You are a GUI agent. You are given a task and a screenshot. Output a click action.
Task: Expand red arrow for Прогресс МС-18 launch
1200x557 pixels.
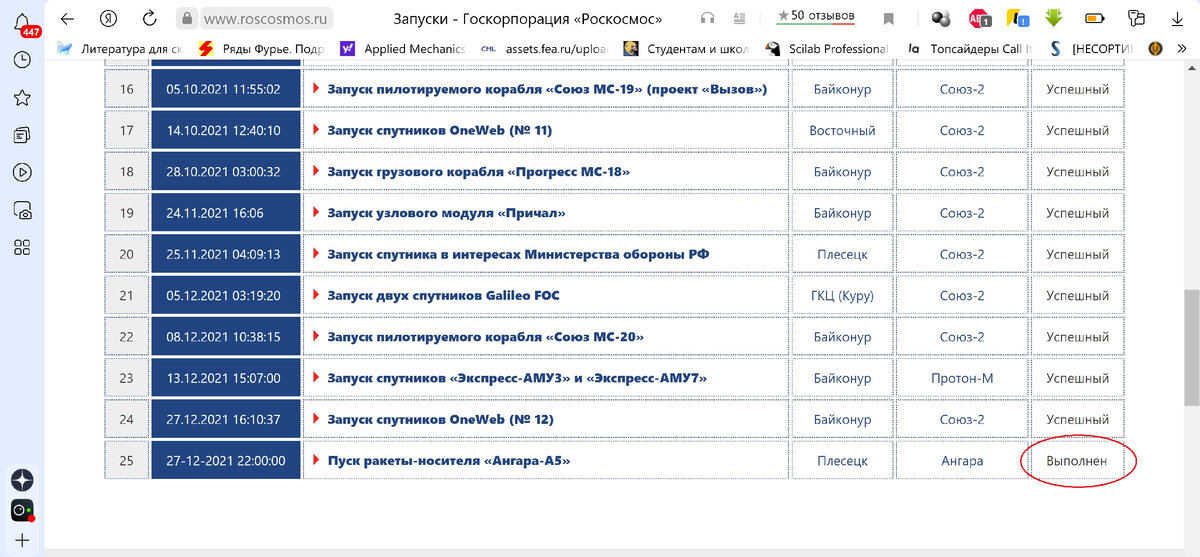pos(316,171)
